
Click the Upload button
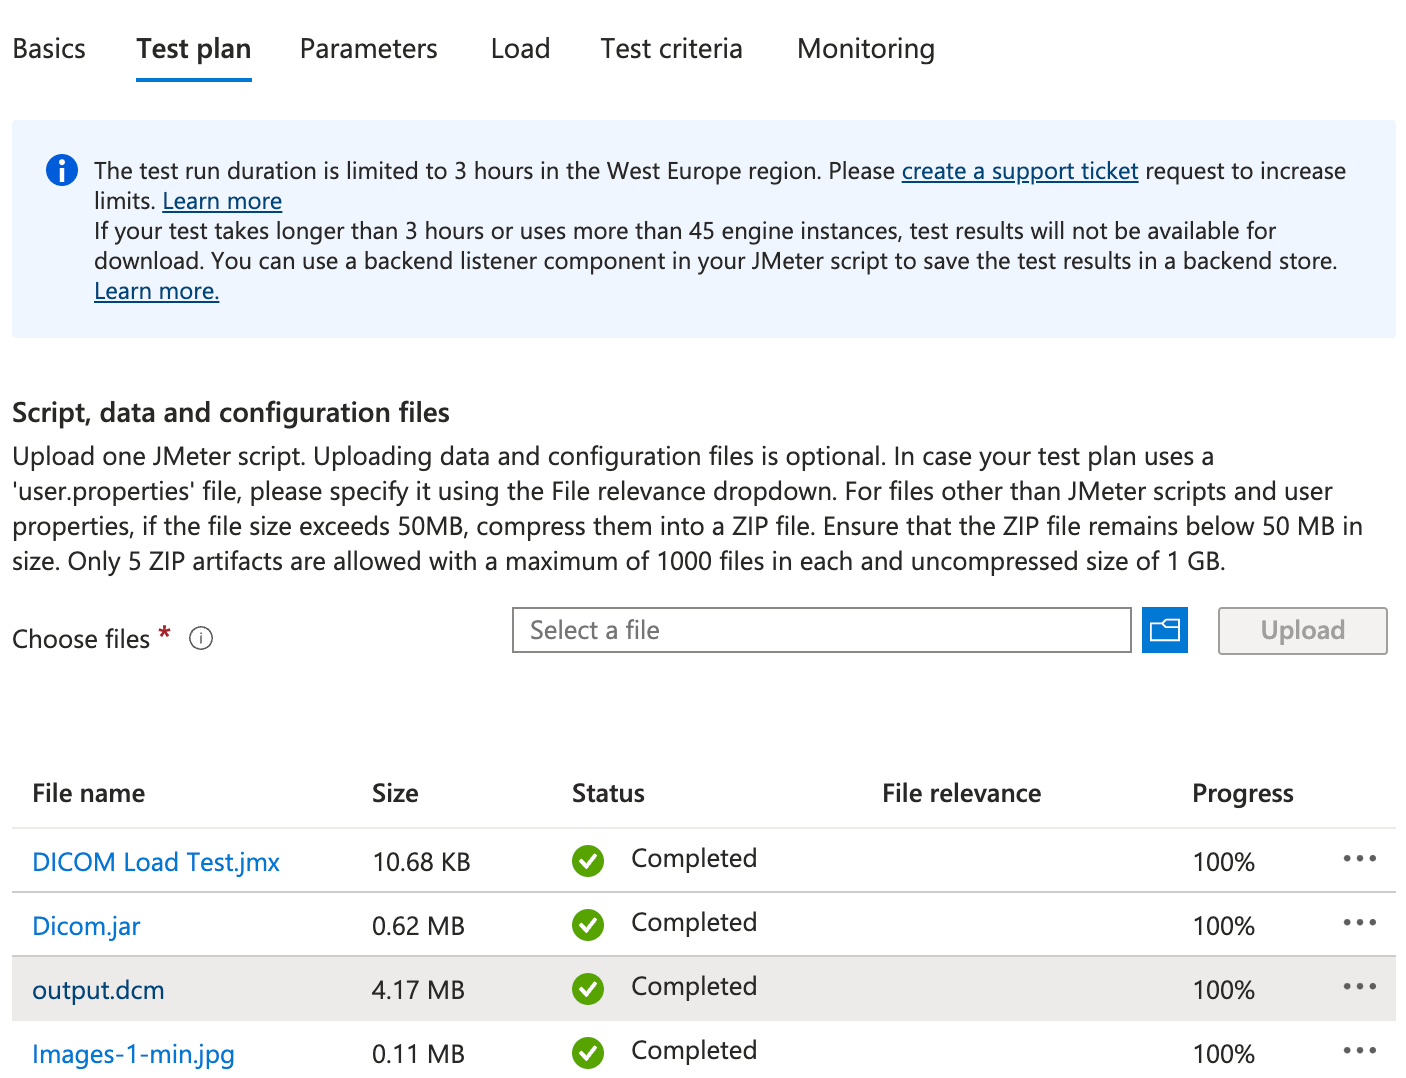pyautogui.click(x=1301, y=630)
